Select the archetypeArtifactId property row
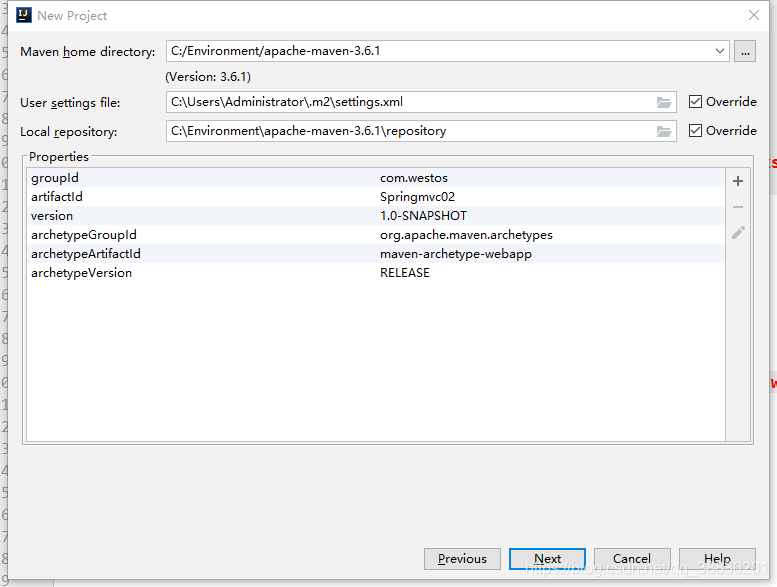 376,254
